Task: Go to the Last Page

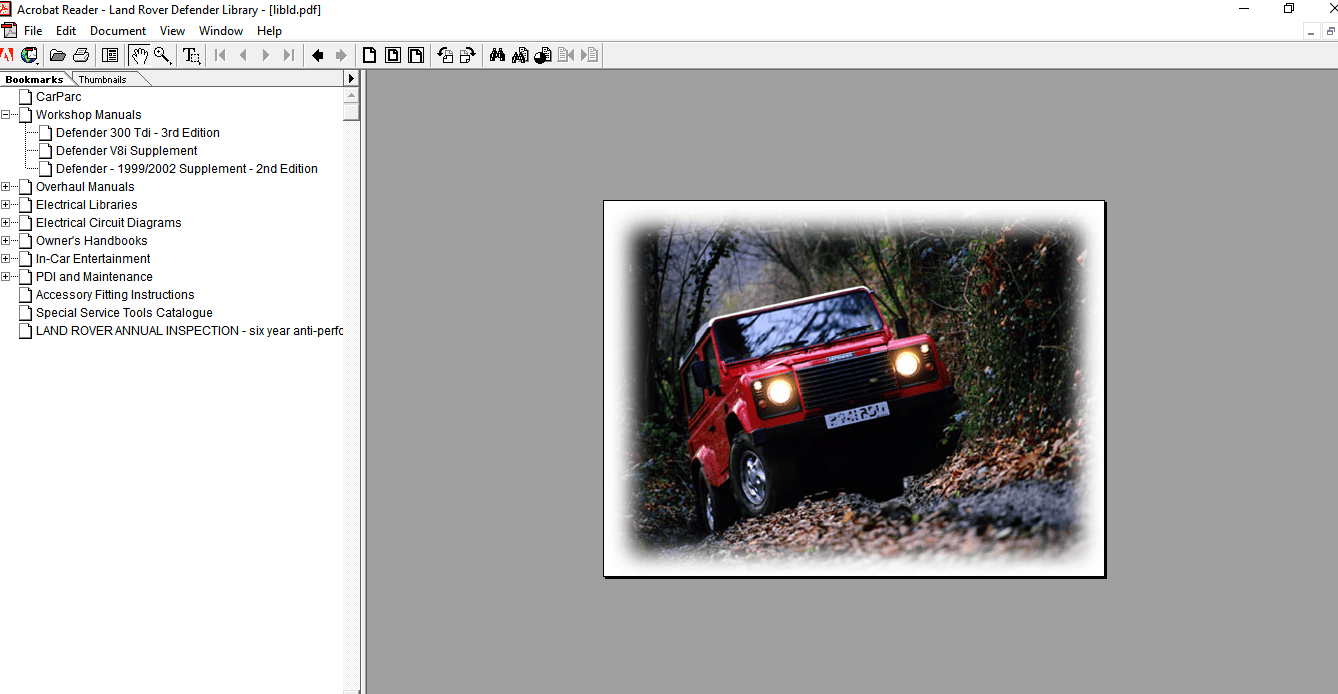Action: 289,55
